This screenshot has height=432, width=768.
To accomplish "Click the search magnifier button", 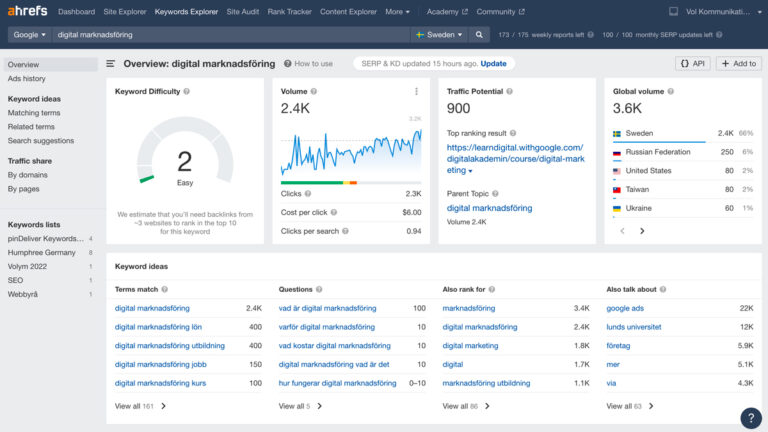I will coord(479,35).
